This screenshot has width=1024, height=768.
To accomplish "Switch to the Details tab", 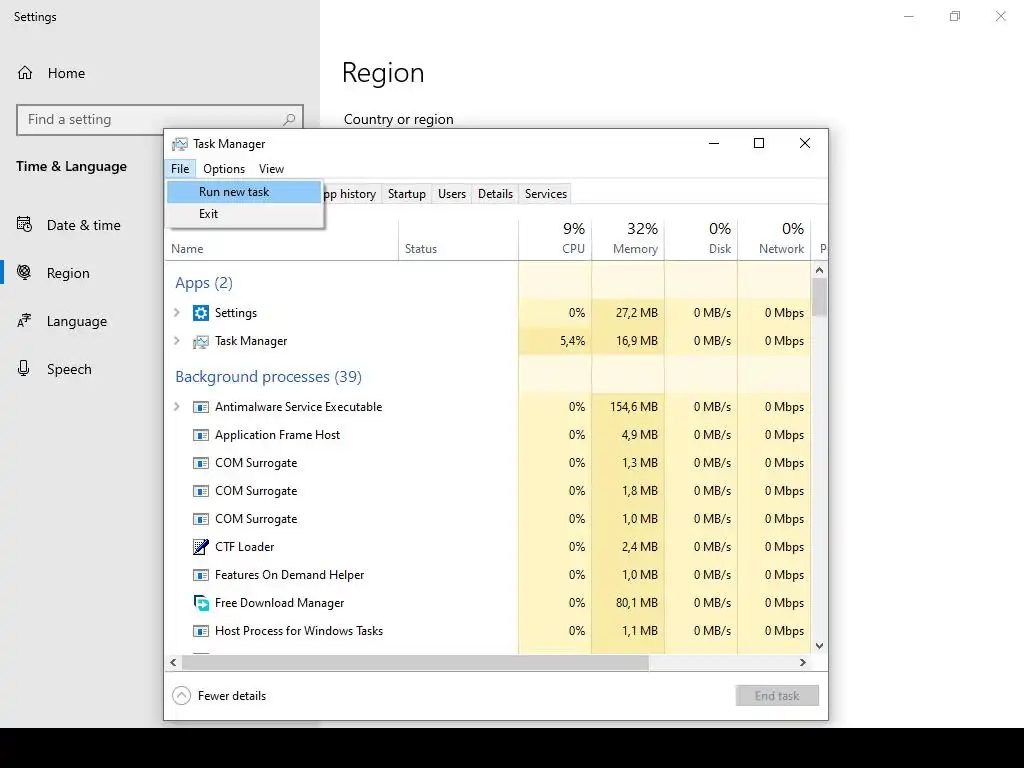I will 495,194.
